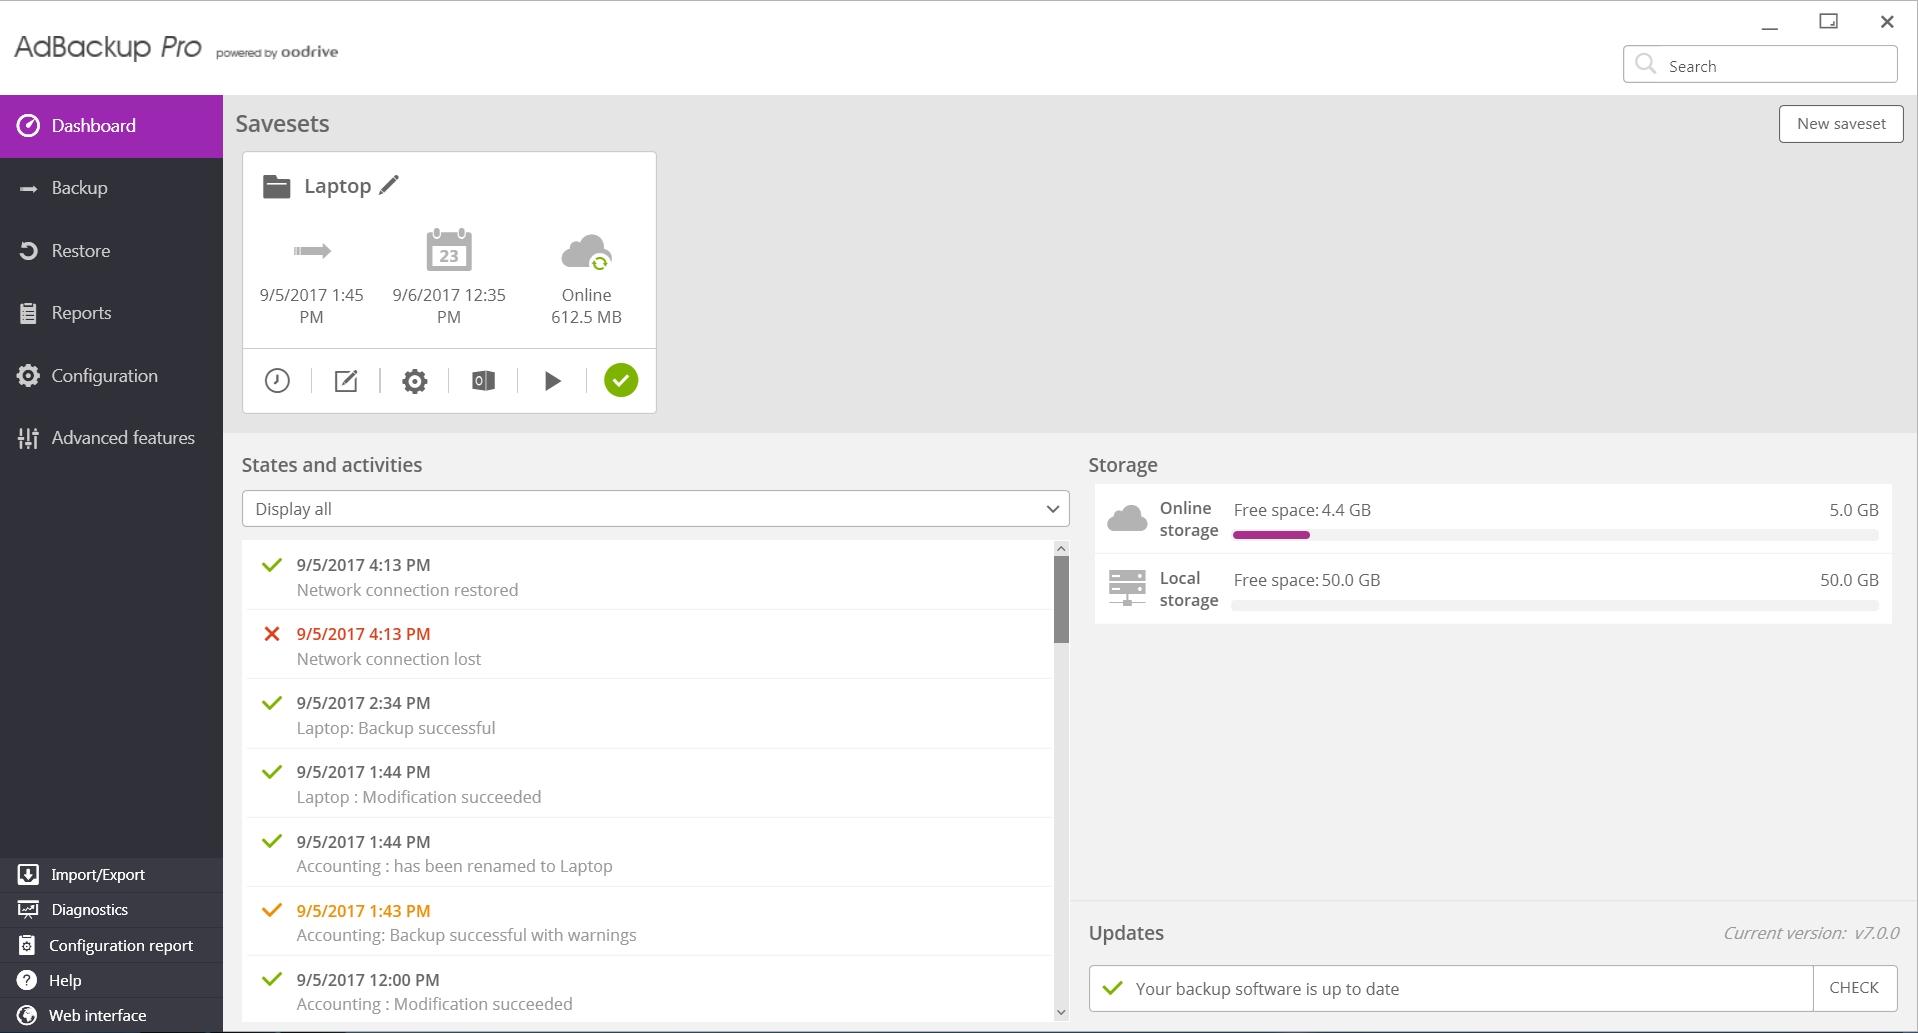Click the Online storage usage bar
The width and height of the screenshot is (1918, 1033).
coord(1555,535)
